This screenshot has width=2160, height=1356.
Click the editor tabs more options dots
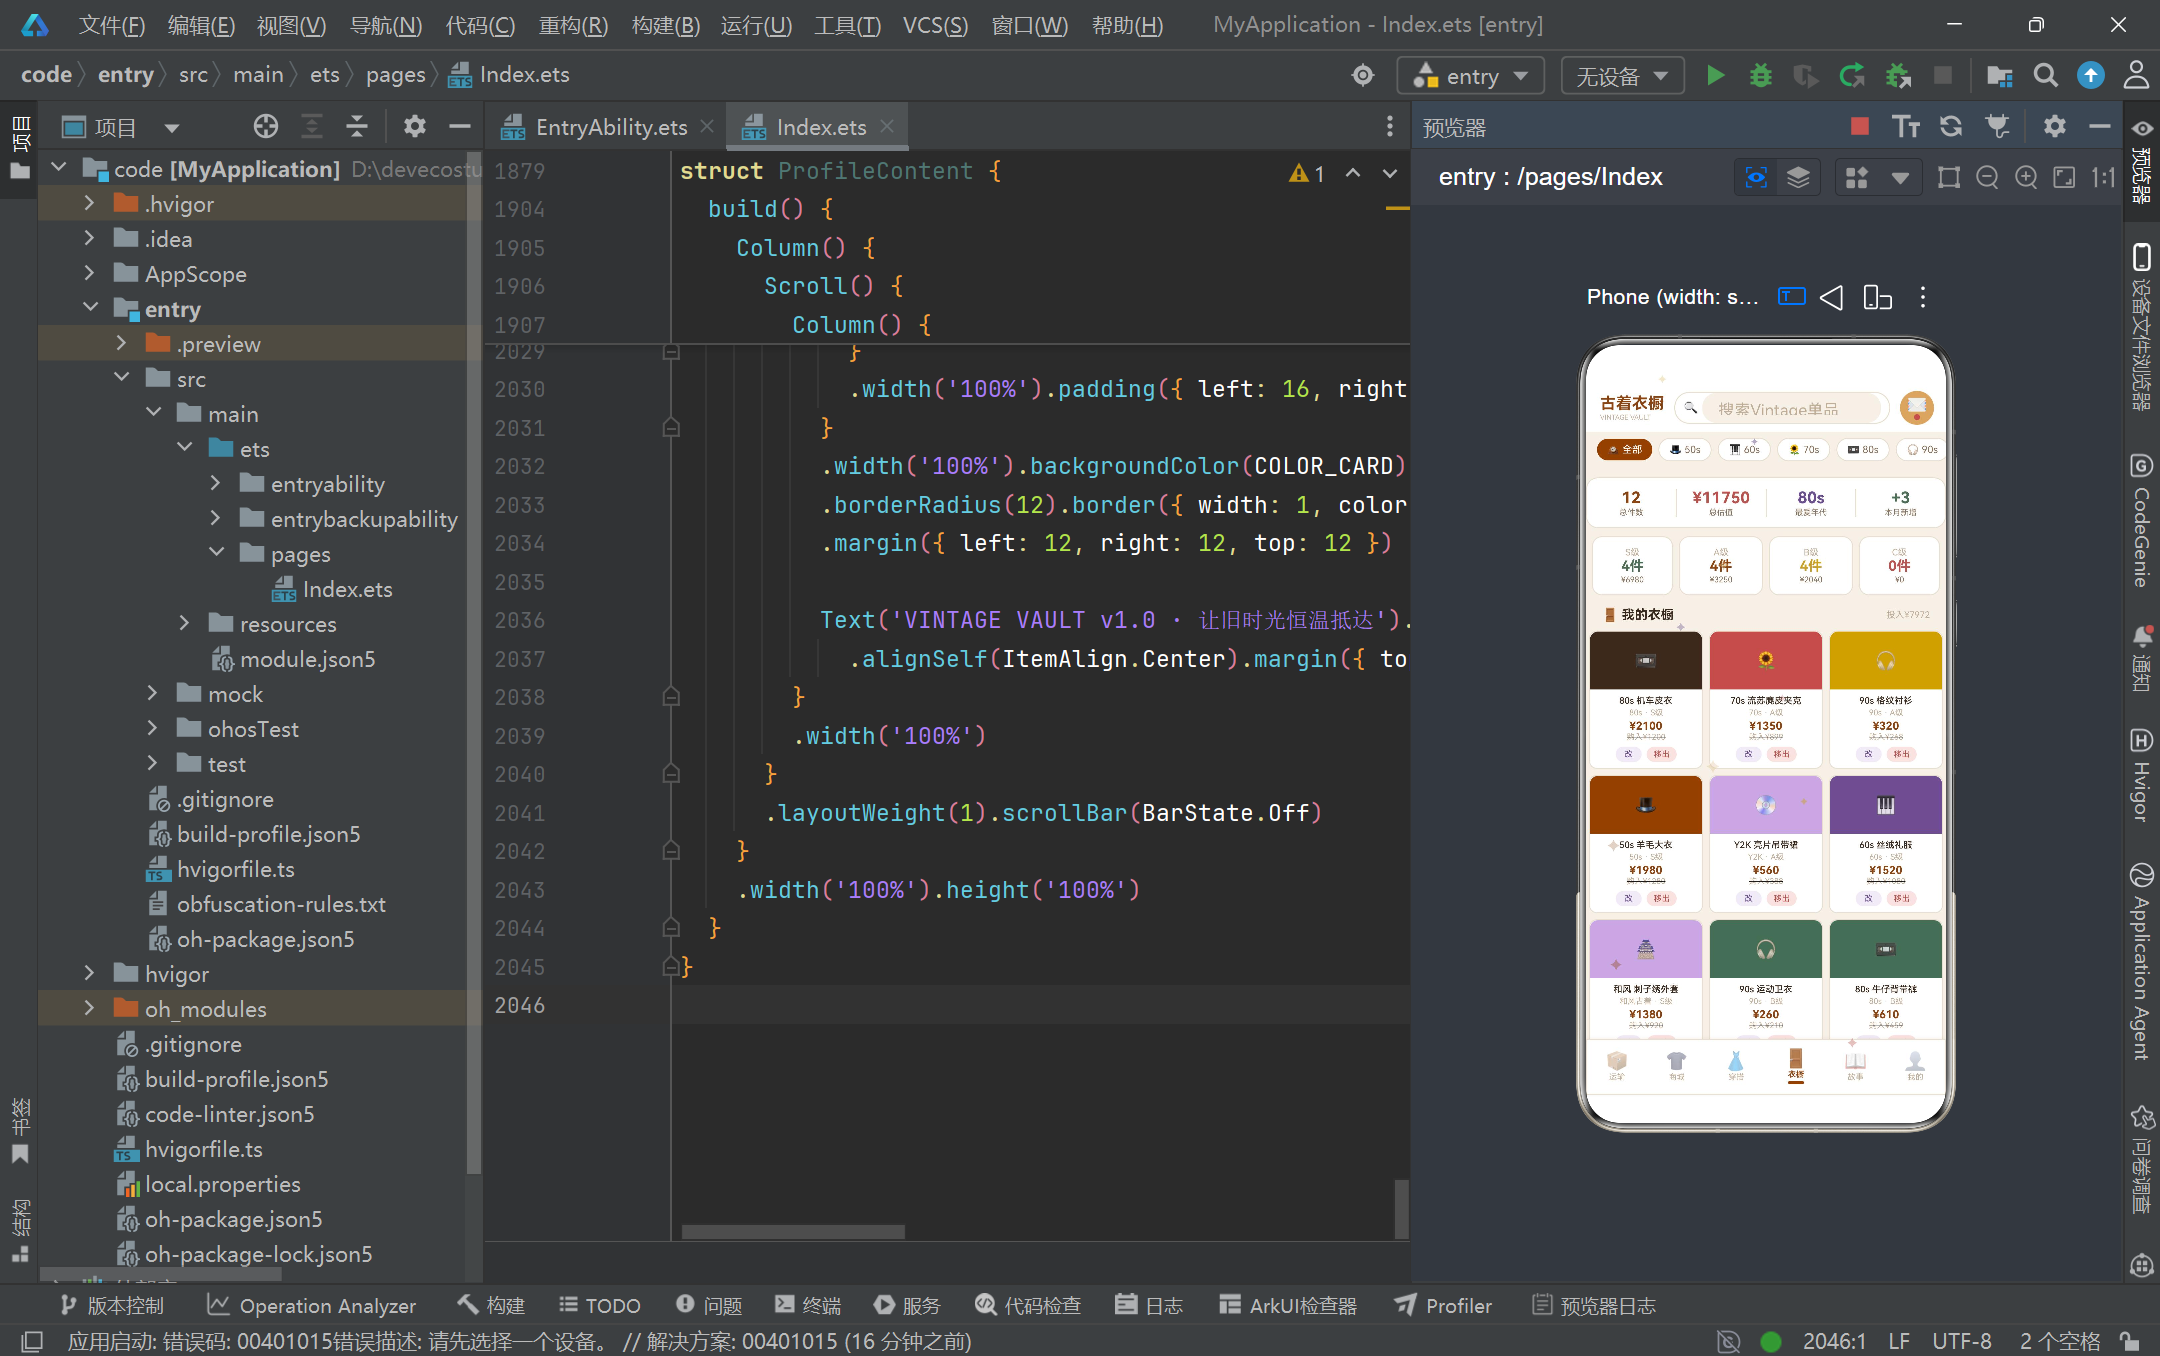pos(1389,126)
